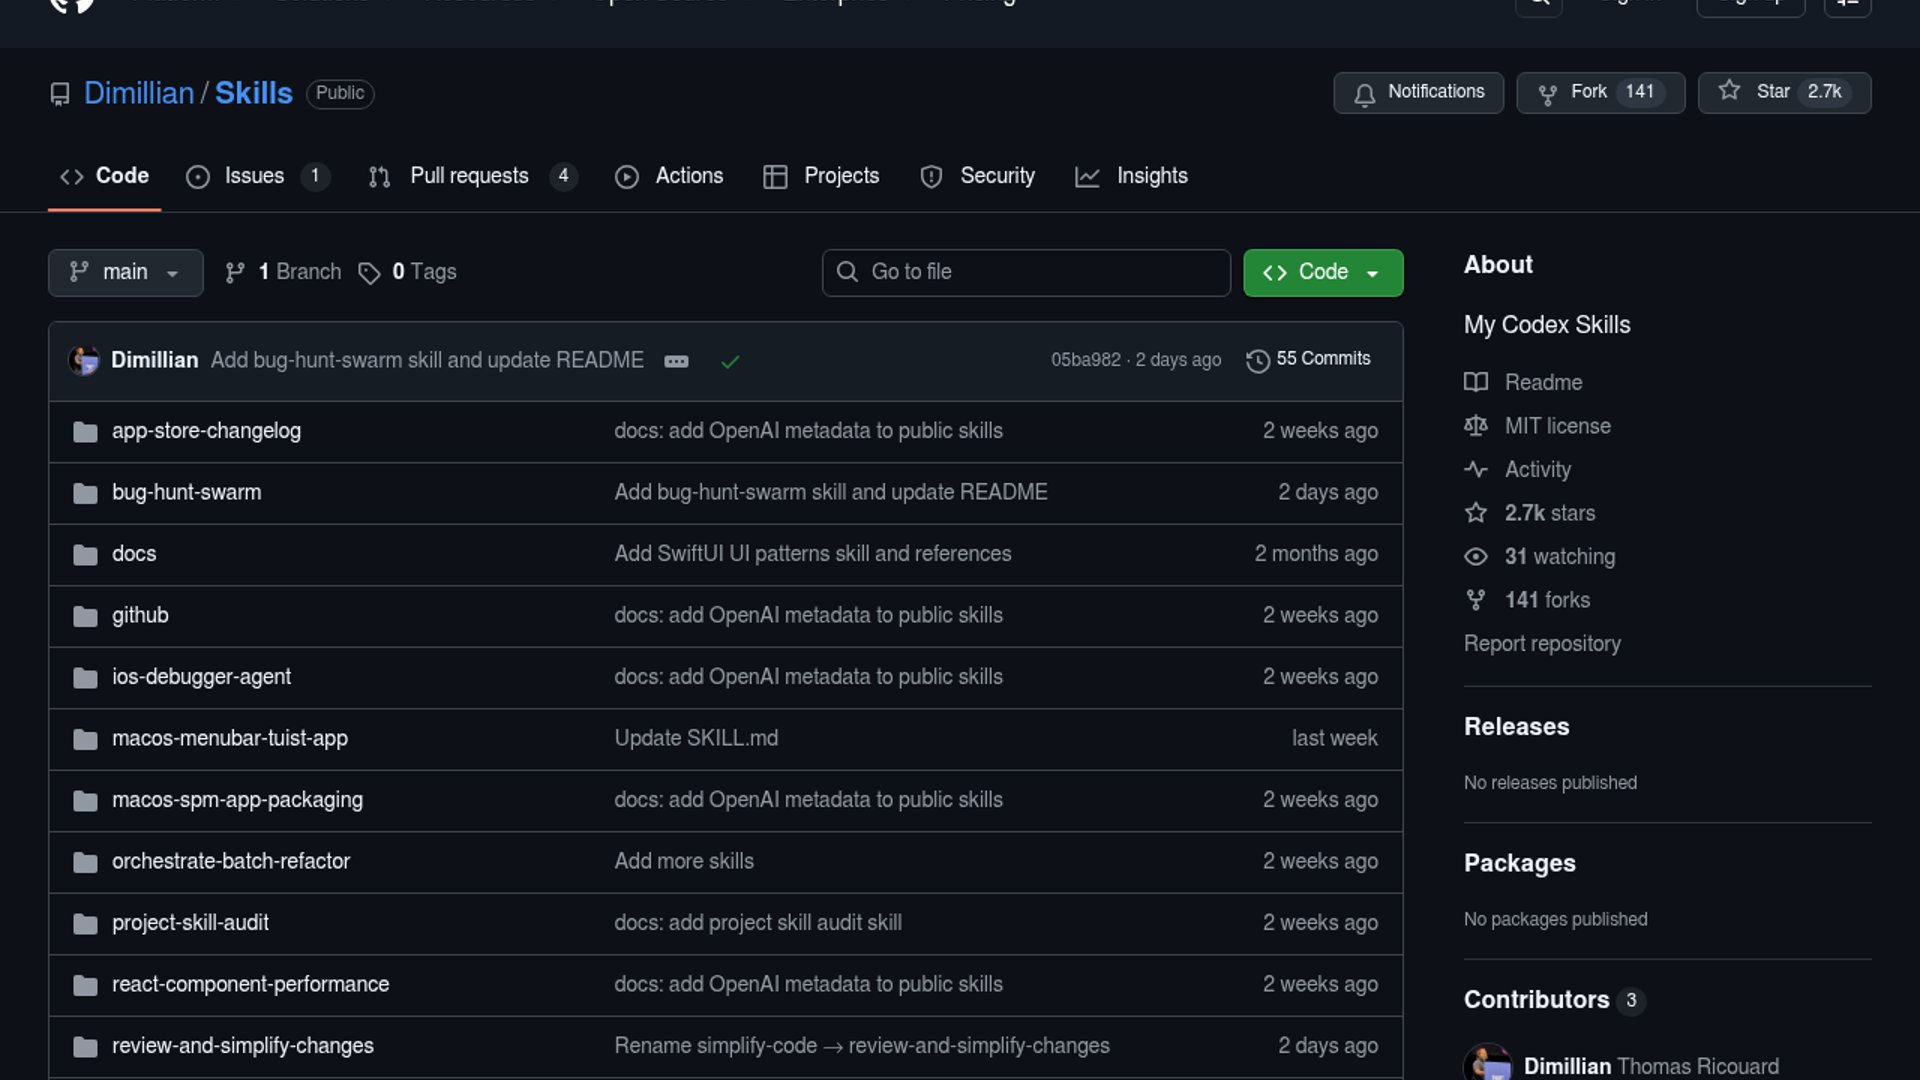Click the Dimillian owner link
The height and width of the screenshot is (1080, 1920).
(139, 93)
